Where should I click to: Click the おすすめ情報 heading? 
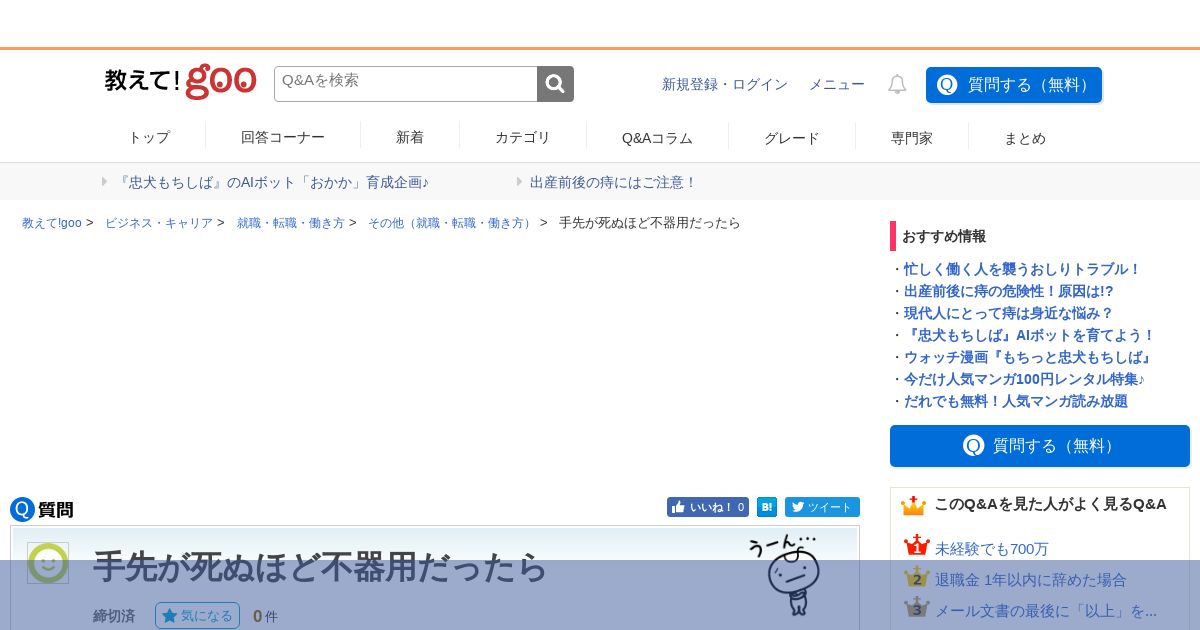944,236
